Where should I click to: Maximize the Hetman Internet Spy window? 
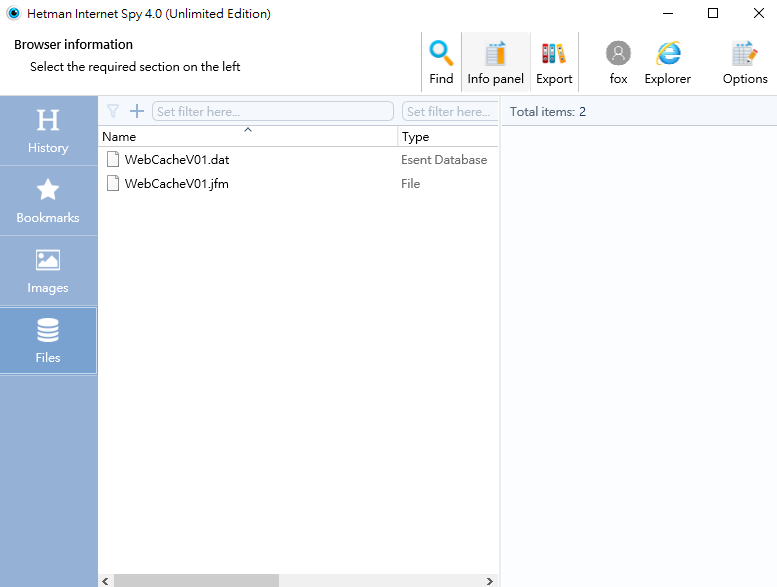point(713,13)
